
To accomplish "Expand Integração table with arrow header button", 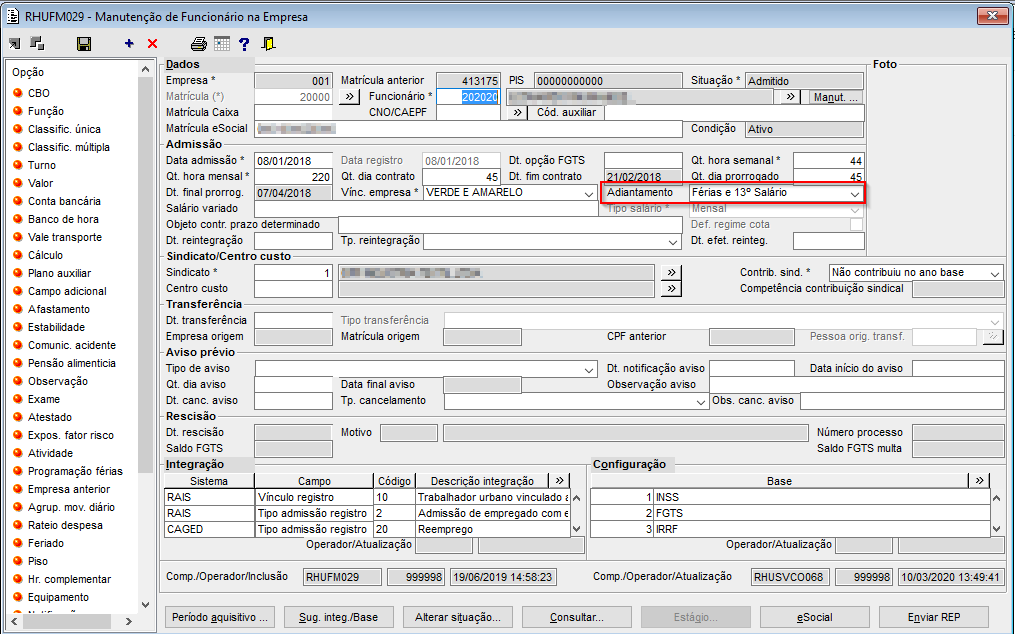I will point(559,481).
